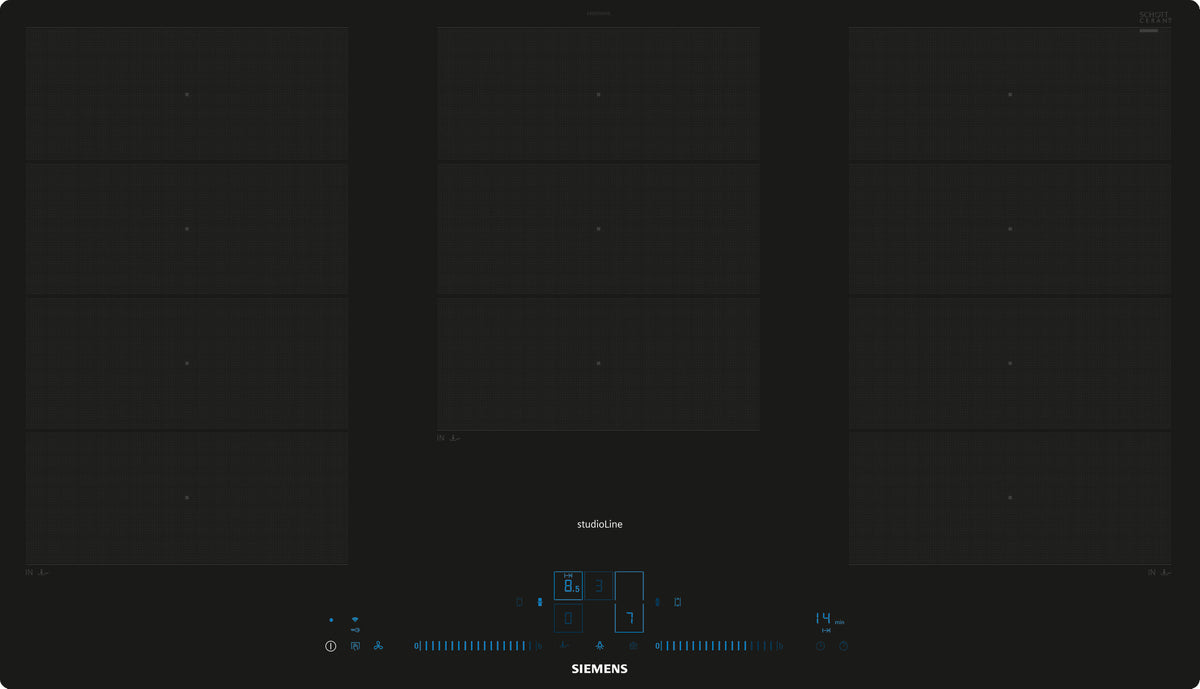Tap the bottom cooking zone in the left column
Screen dimensions: 1200x689
click(187, 497)
